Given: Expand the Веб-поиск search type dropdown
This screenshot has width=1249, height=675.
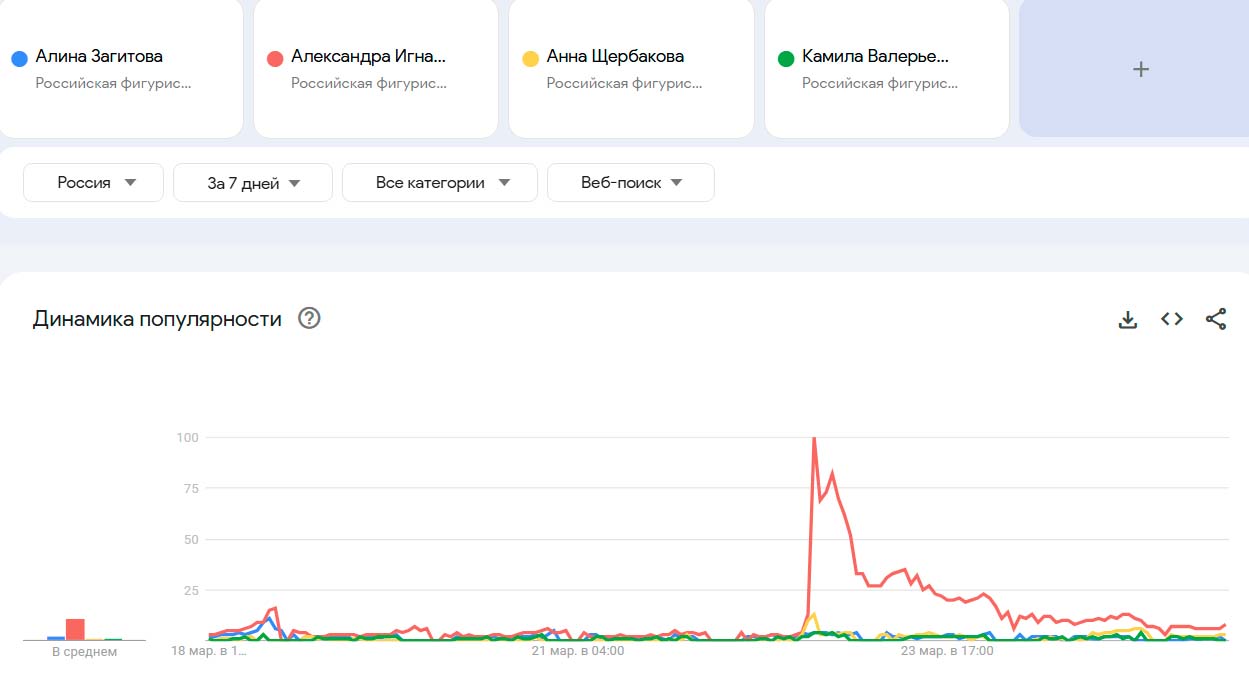Looking at the screenshot, I should click(631, 183).
